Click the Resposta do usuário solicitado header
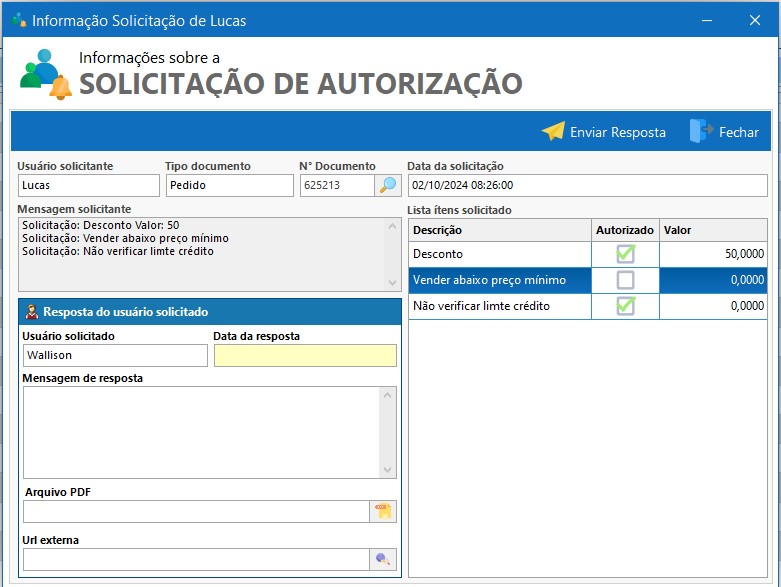 [x=210, y=312]
